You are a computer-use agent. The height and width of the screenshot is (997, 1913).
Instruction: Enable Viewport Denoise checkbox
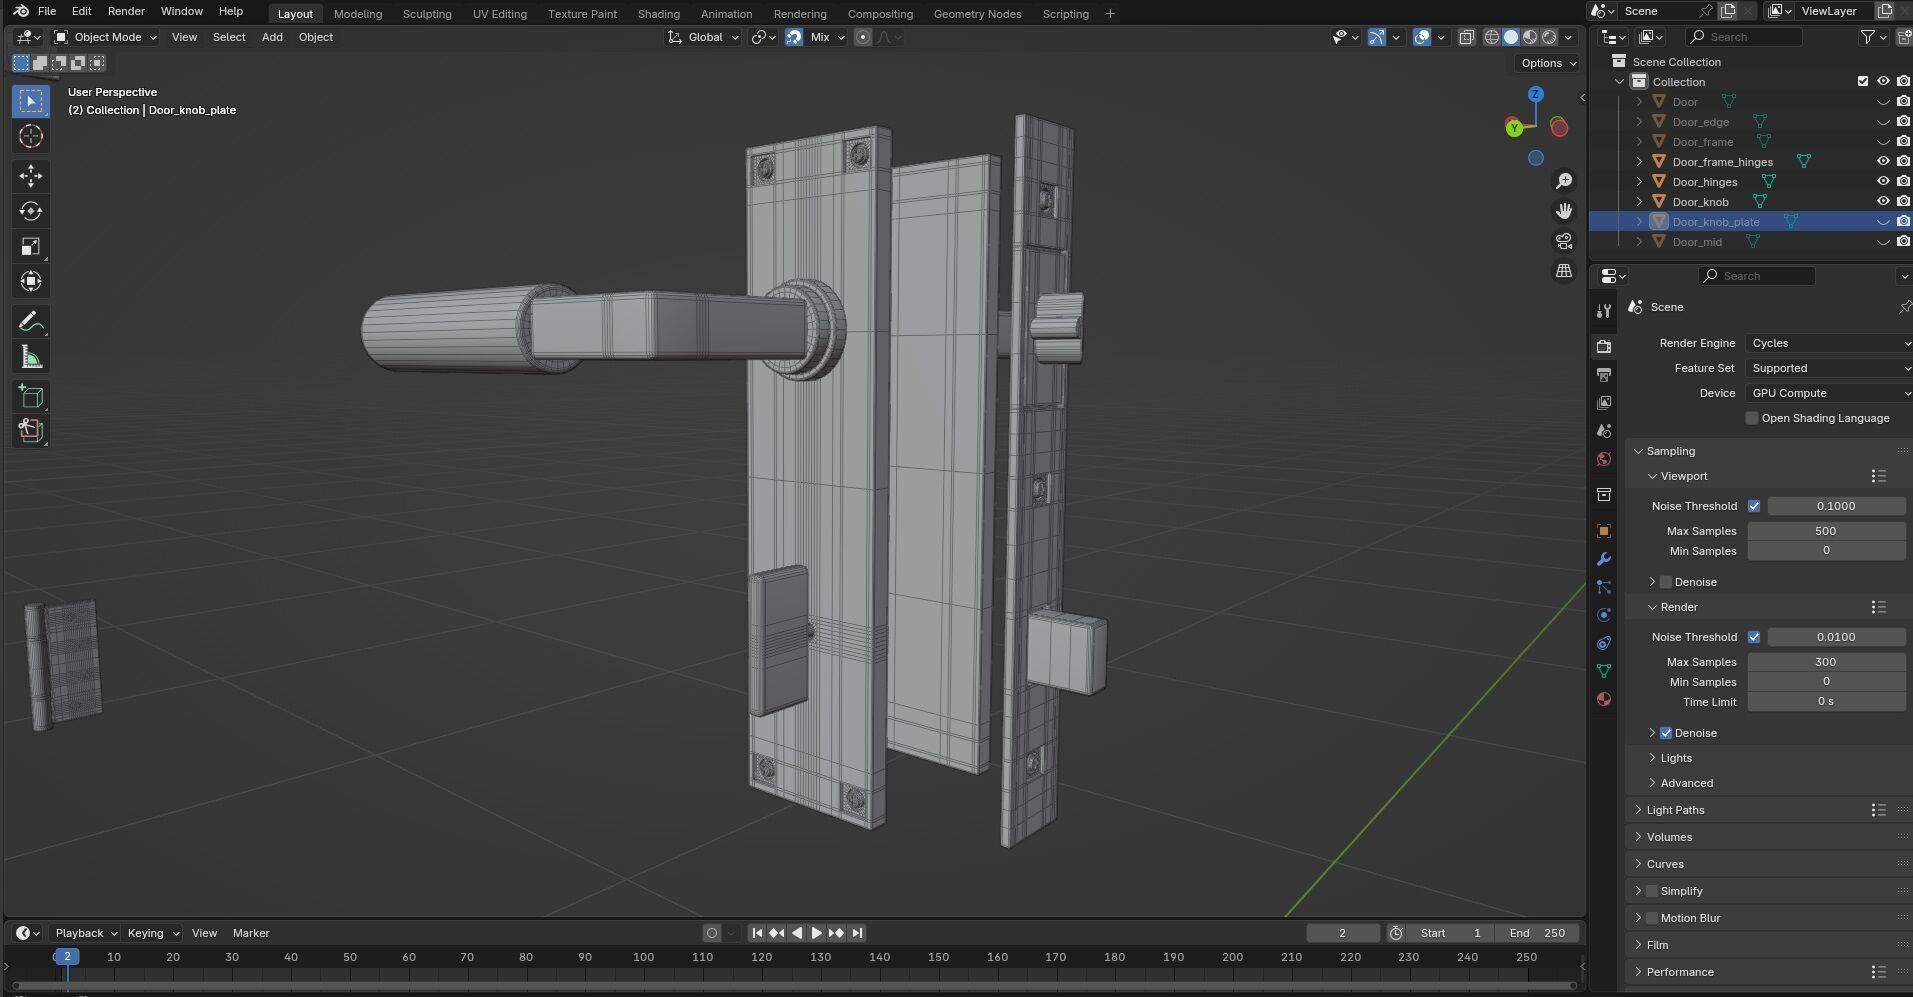[x=1666, y=582]
